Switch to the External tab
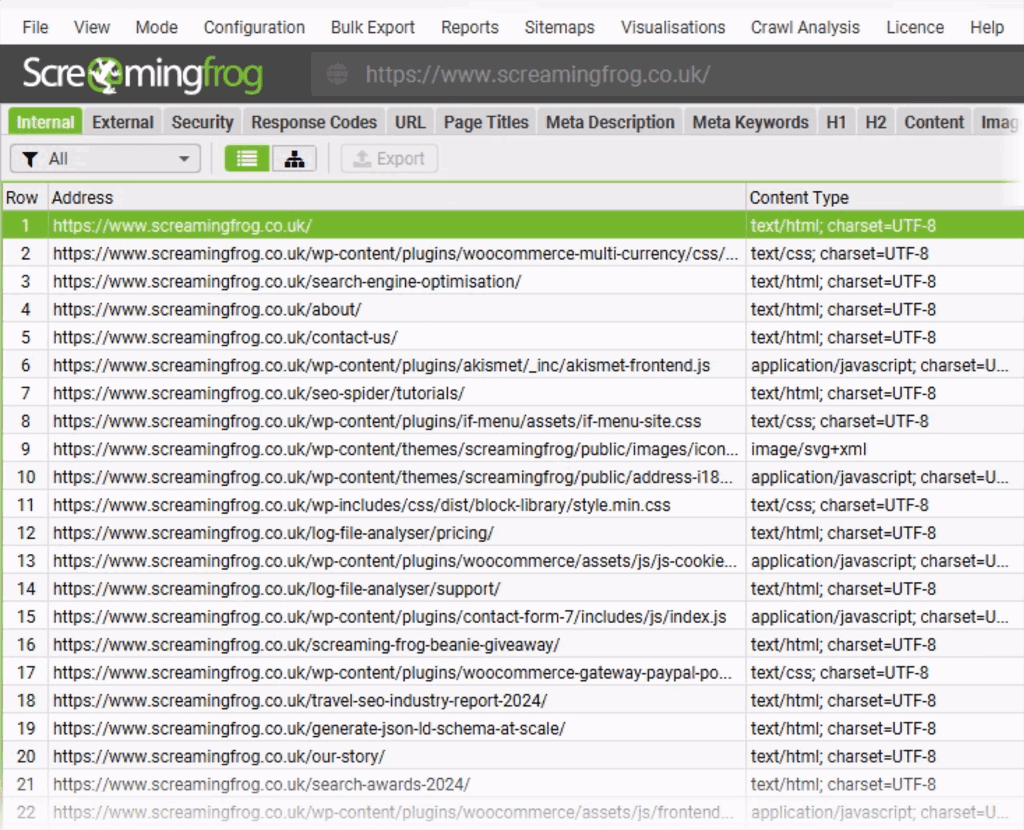This screenshot has width=1024, height=830. click(122, 121)
